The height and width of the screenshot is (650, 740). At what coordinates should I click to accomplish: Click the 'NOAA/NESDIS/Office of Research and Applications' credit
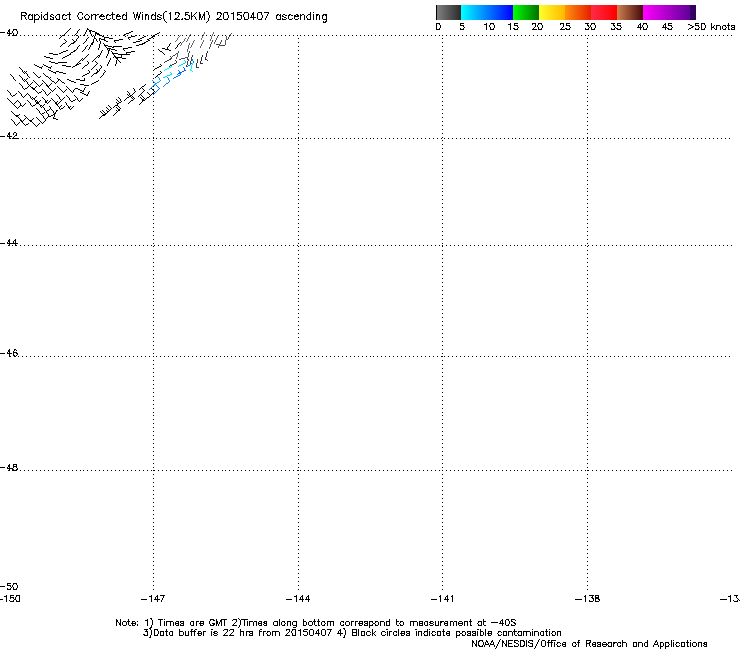(589, 644)
